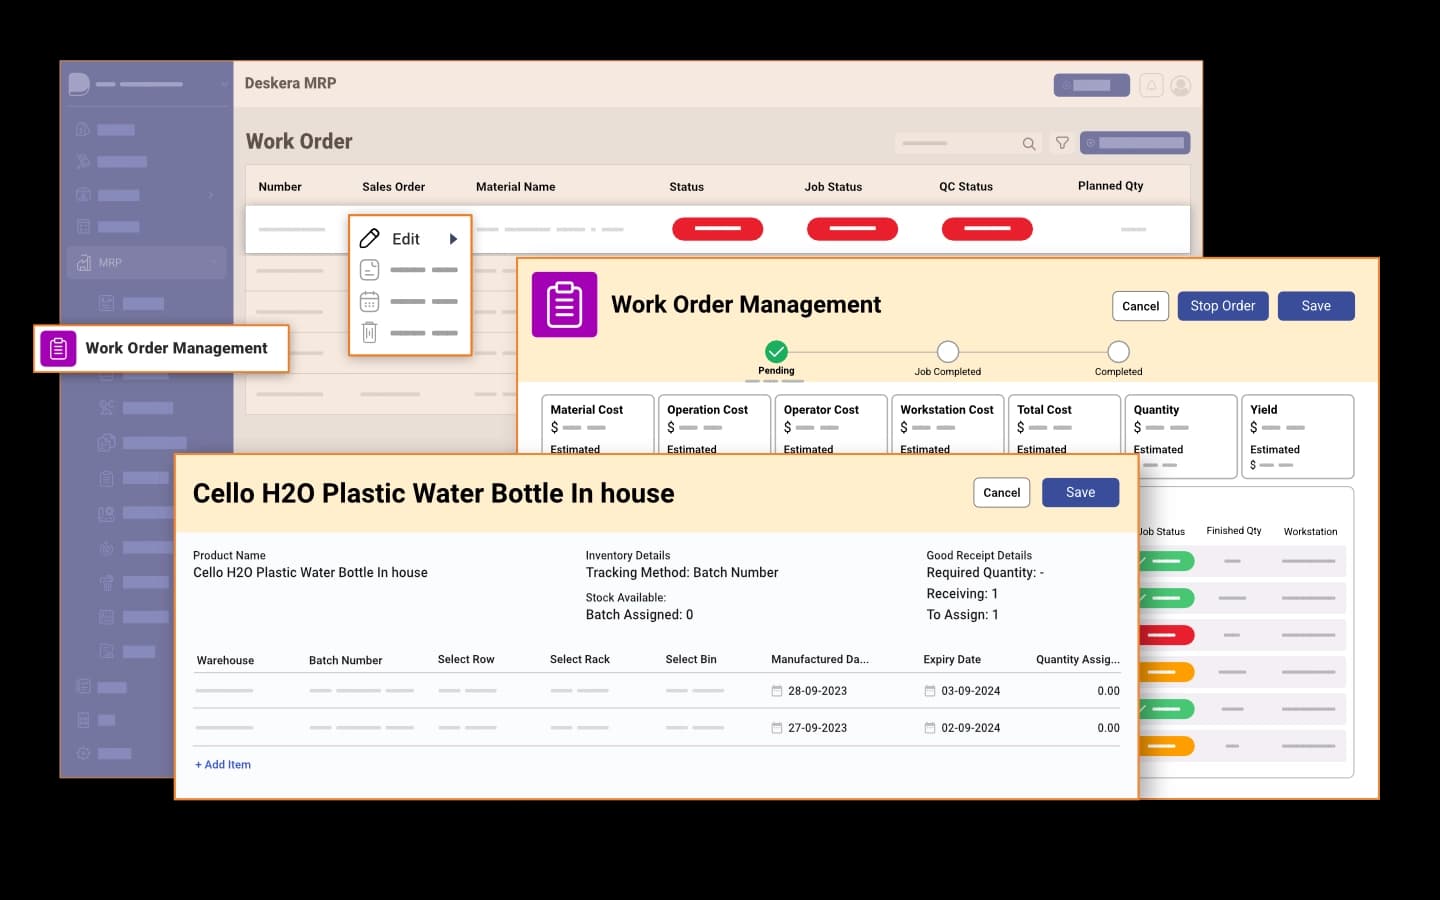Click the purple Work Order Management clipboard icon
Screen dimensions: 1440x900
(564, 305)
